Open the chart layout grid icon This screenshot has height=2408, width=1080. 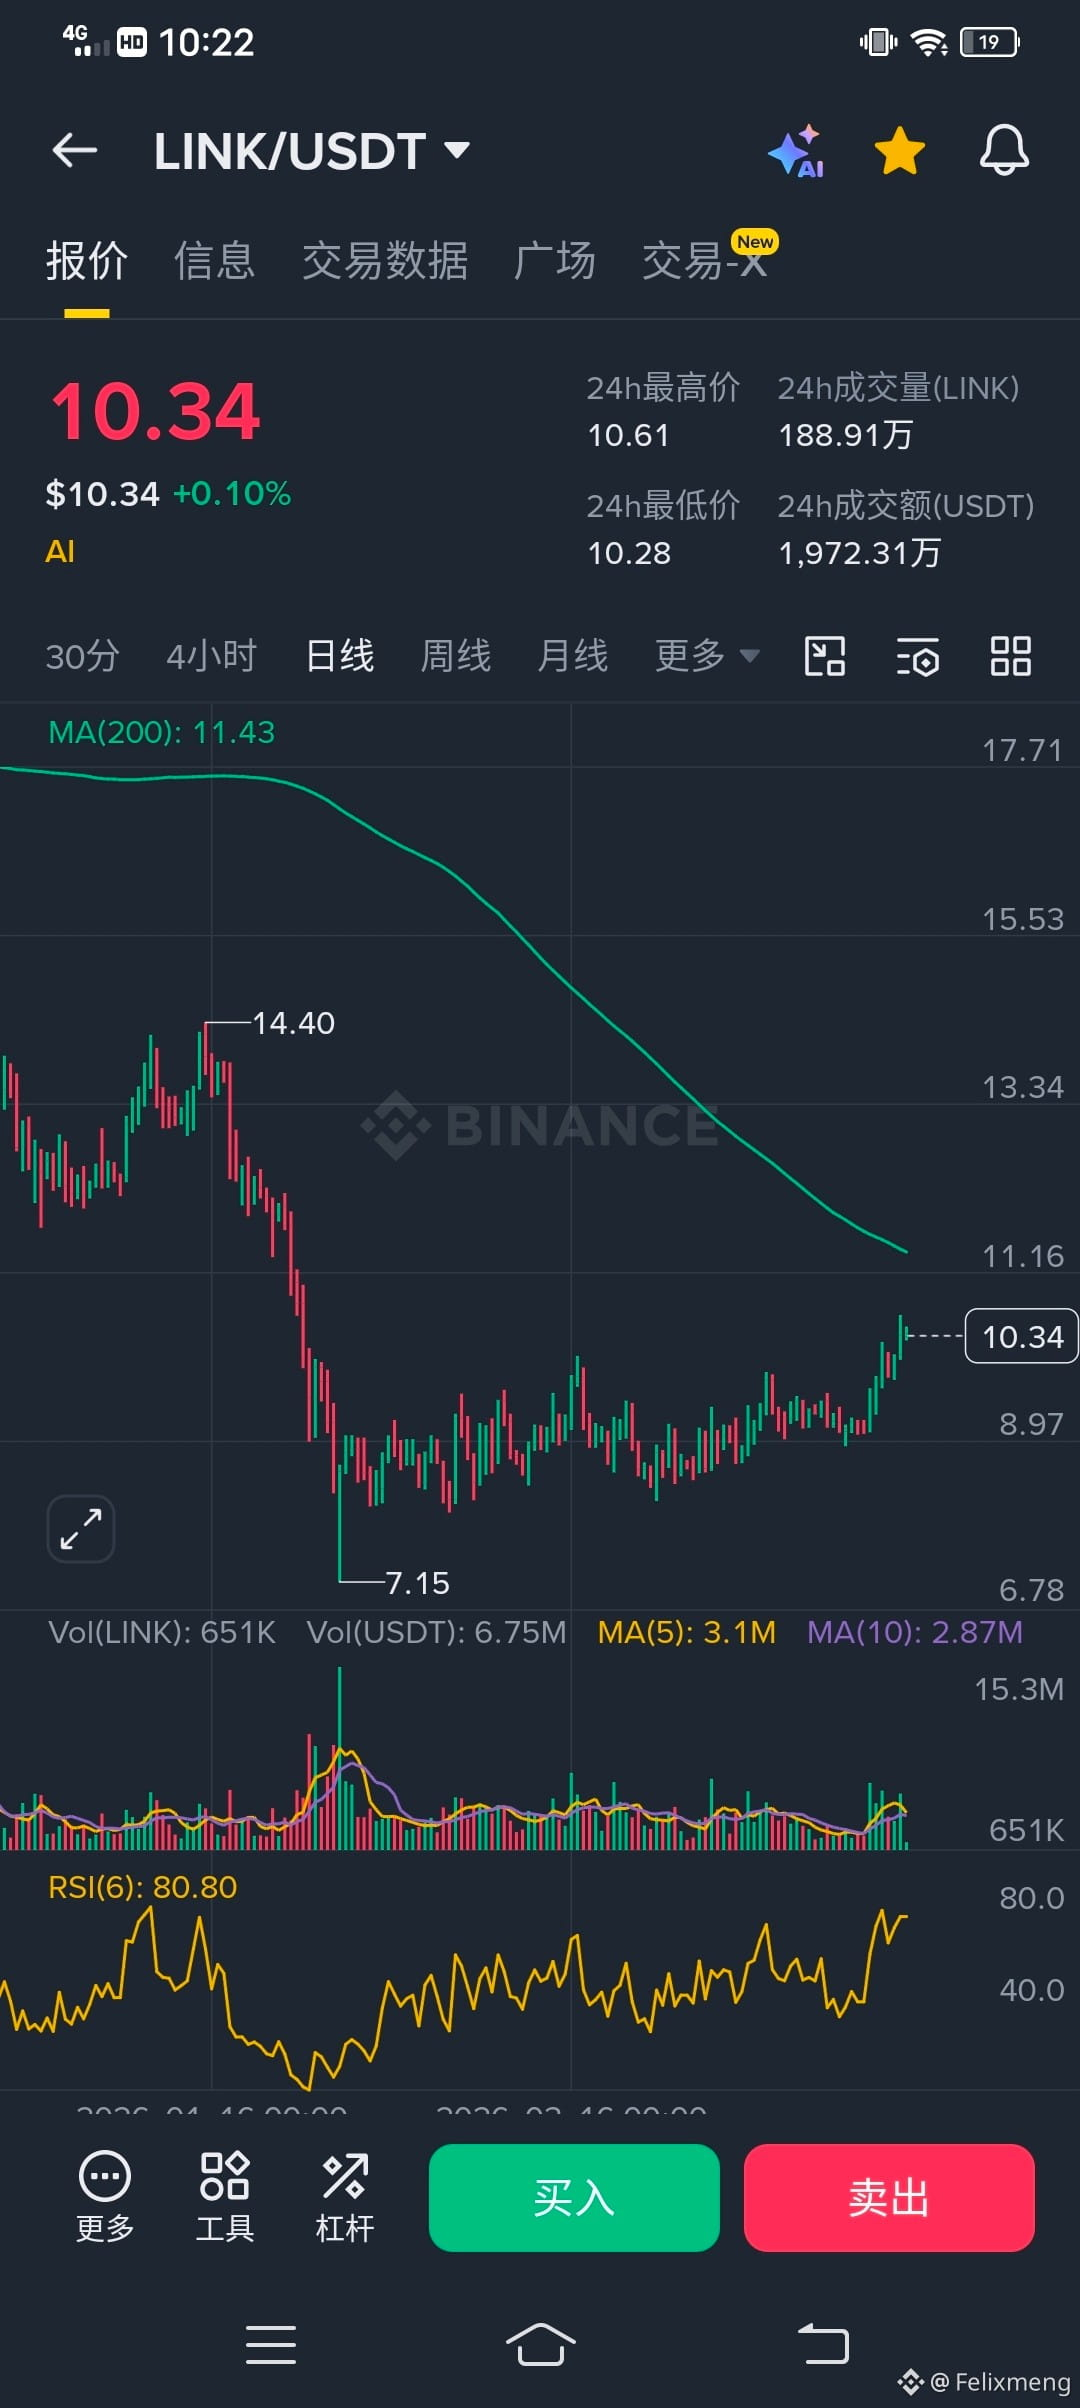[1010, 657]
